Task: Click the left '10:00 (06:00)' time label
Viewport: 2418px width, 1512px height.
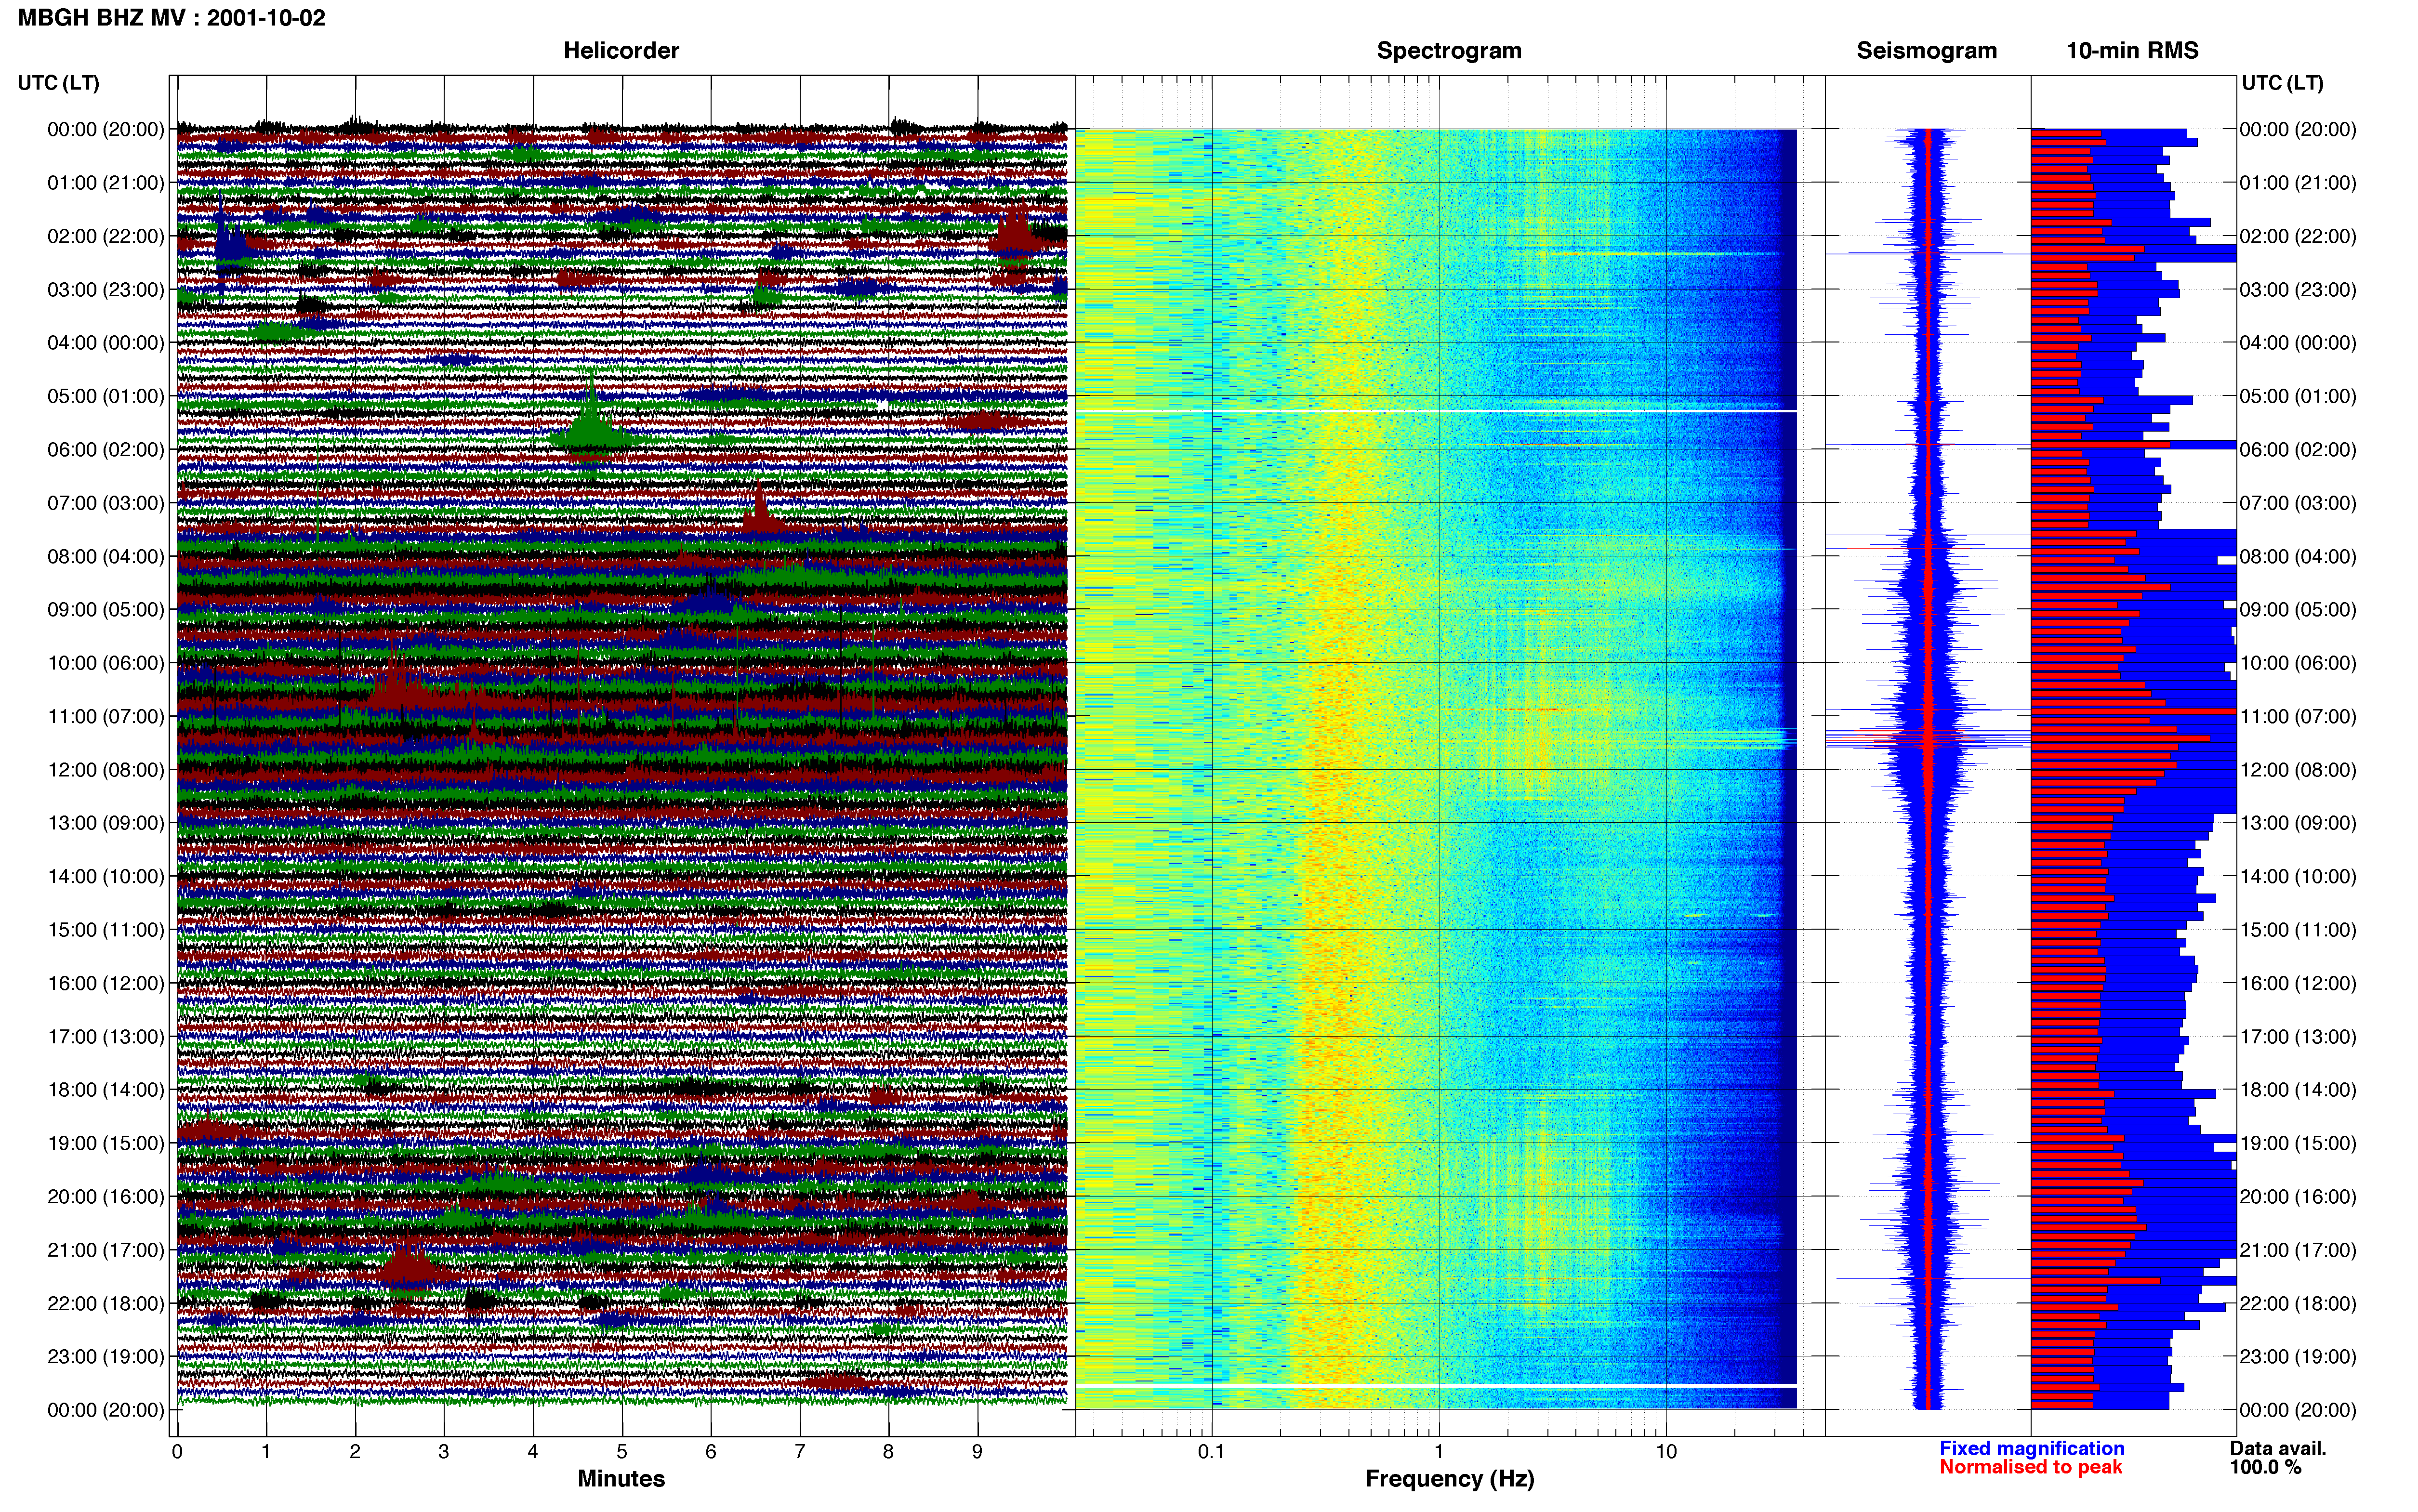Action: click(105, 663)
